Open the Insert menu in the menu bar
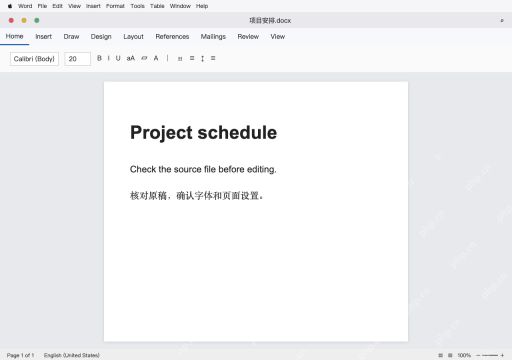Viewport: 512px width, 360px height. [93, 6]
